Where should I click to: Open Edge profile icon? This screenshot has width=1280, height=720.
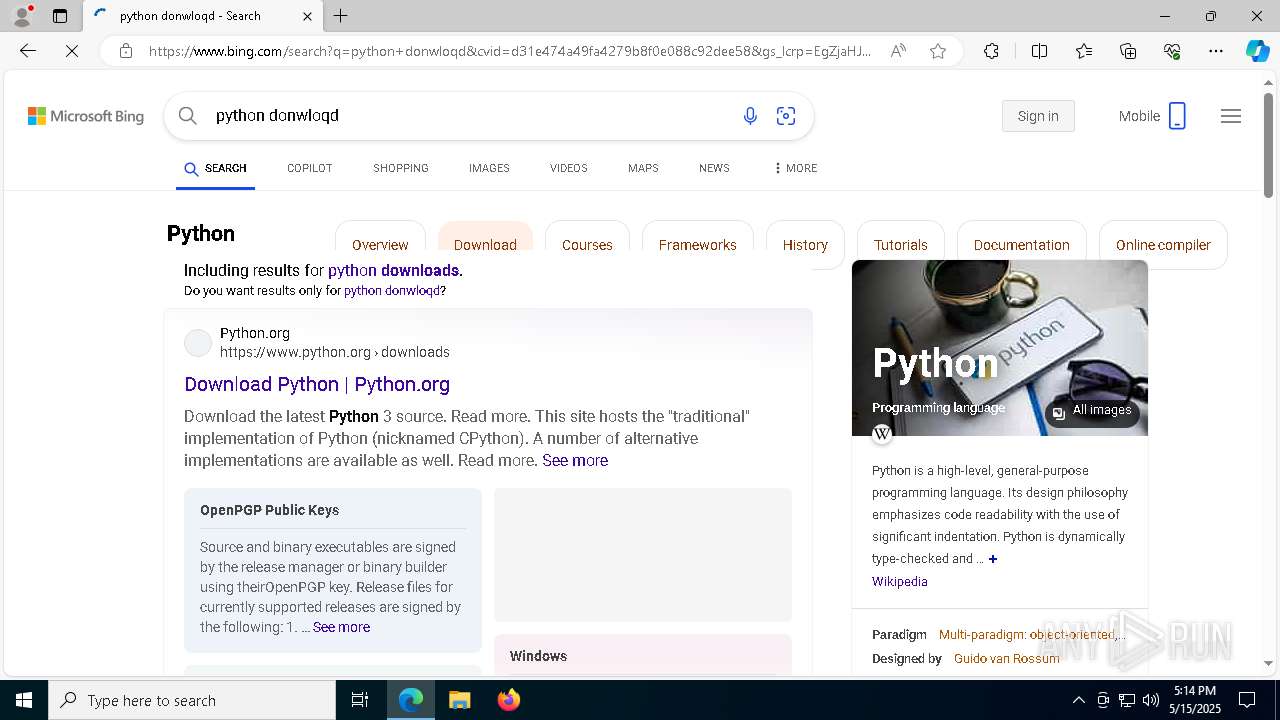22,16
